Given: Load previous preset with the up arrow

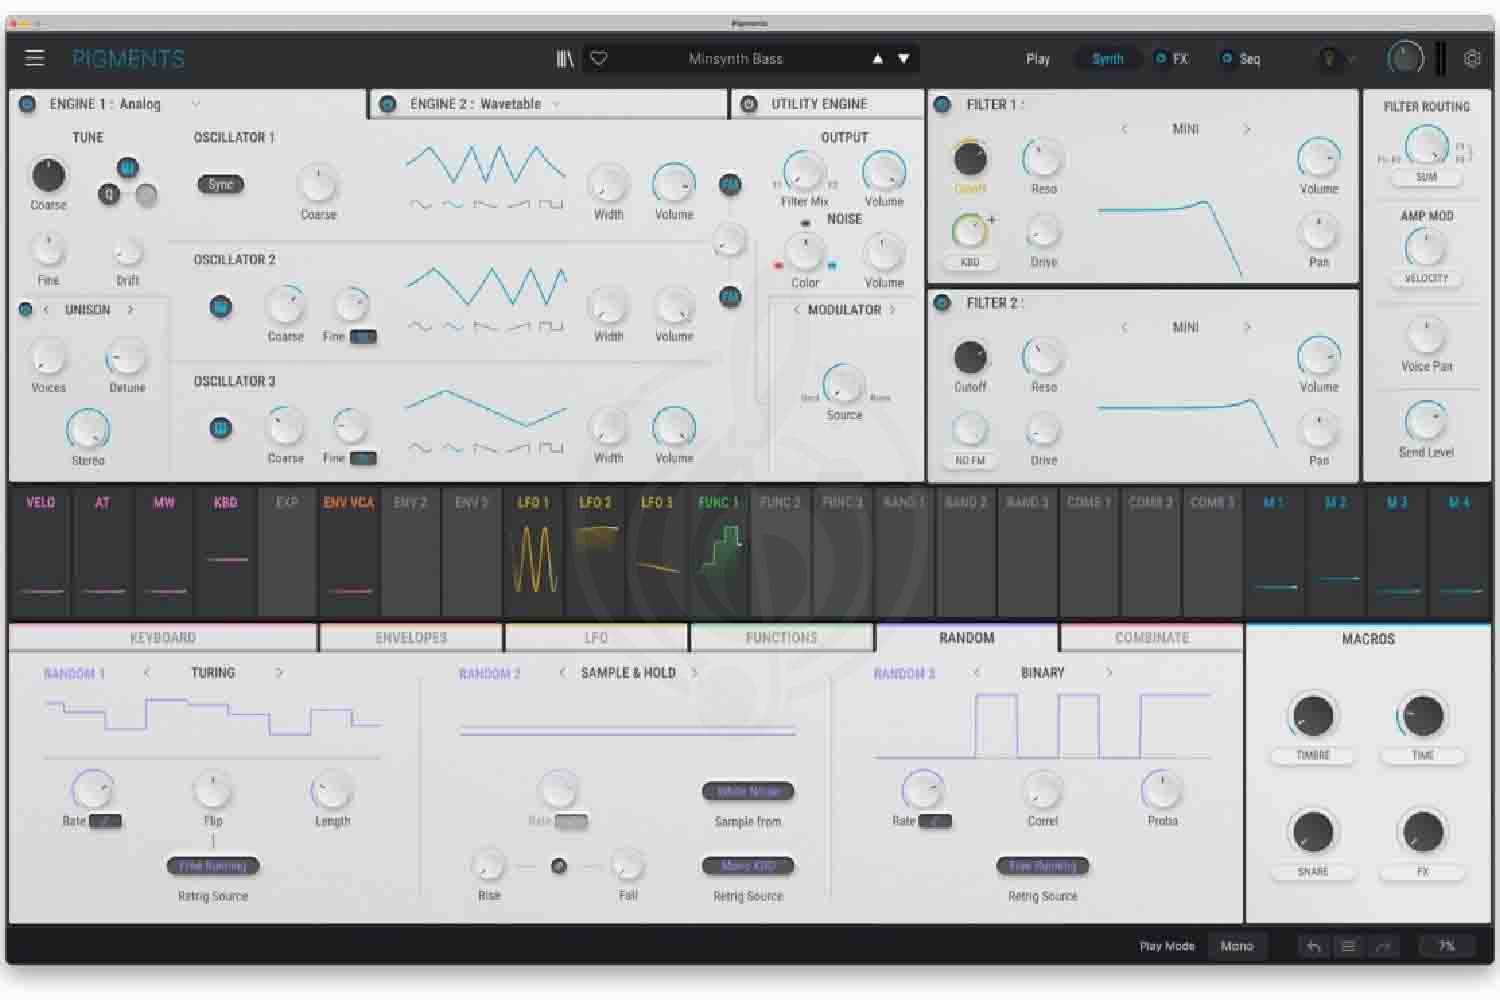Looking at the screenshot, I should [878, 59].
